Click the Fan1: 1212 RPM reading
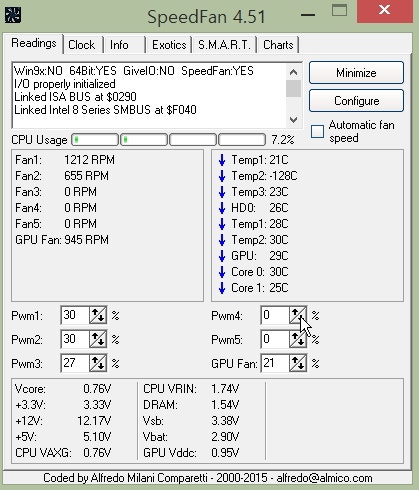This screenshot has height=490, width=419. [65, 160]
